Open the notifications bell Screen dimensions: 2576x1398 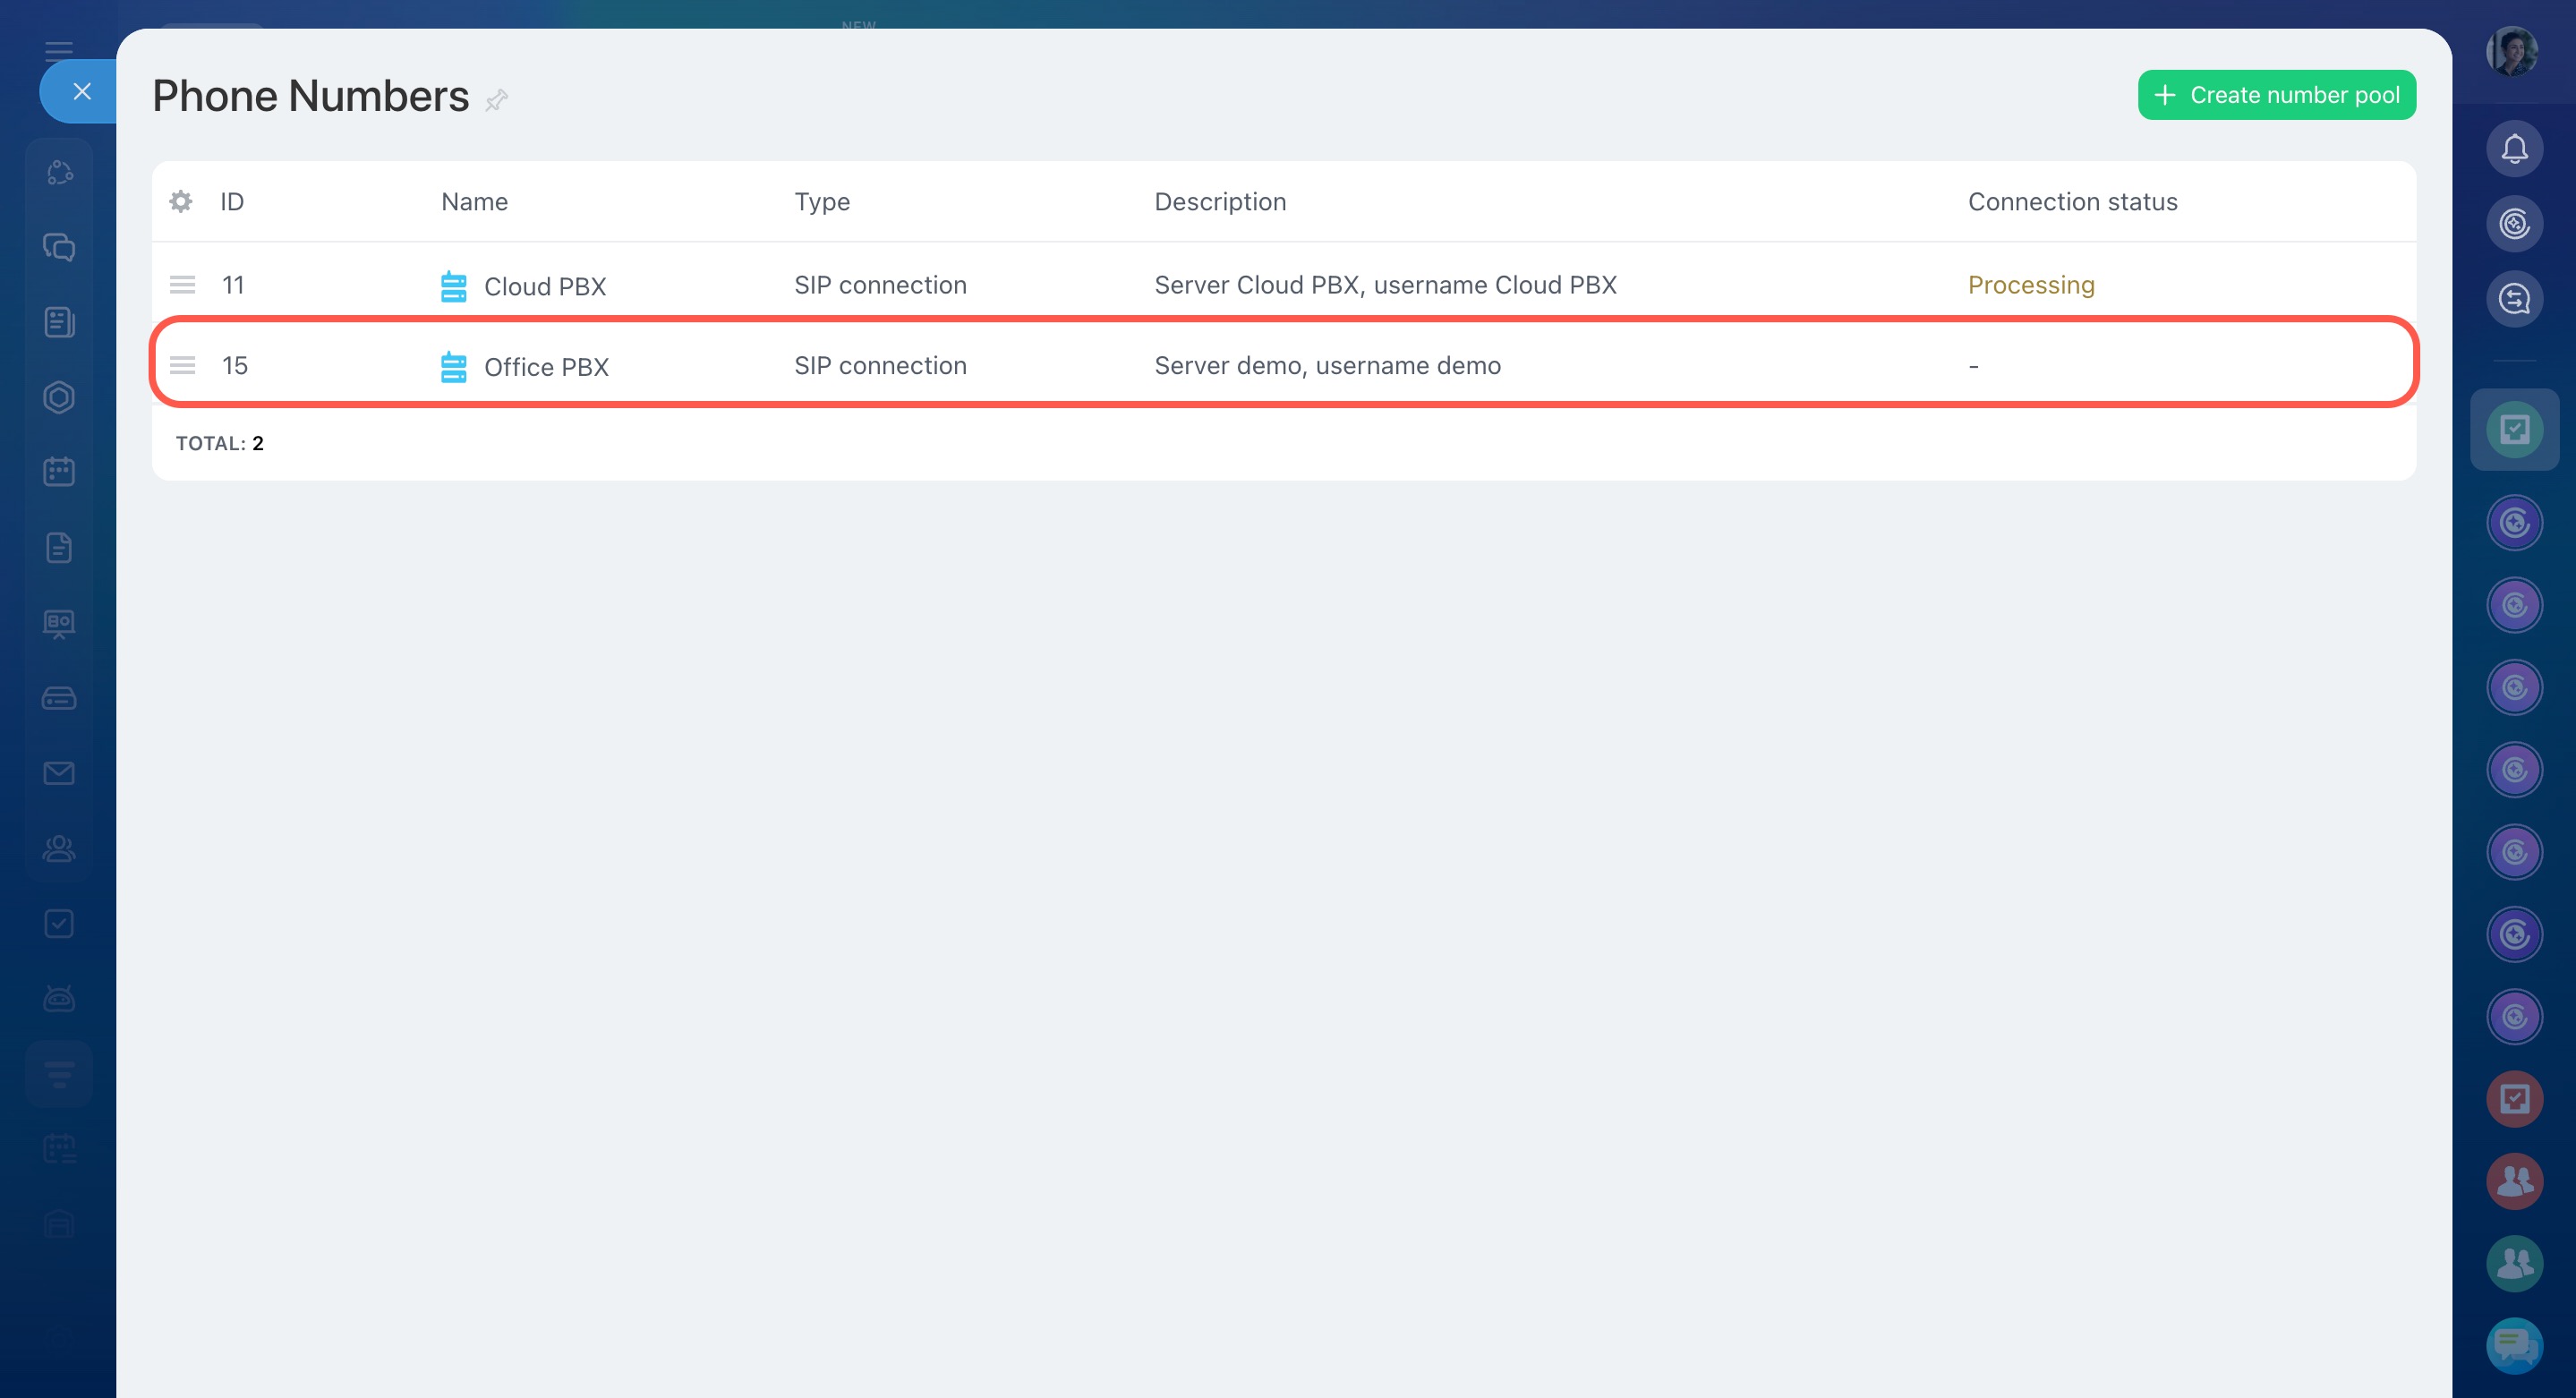click(x=2514, y=149)
